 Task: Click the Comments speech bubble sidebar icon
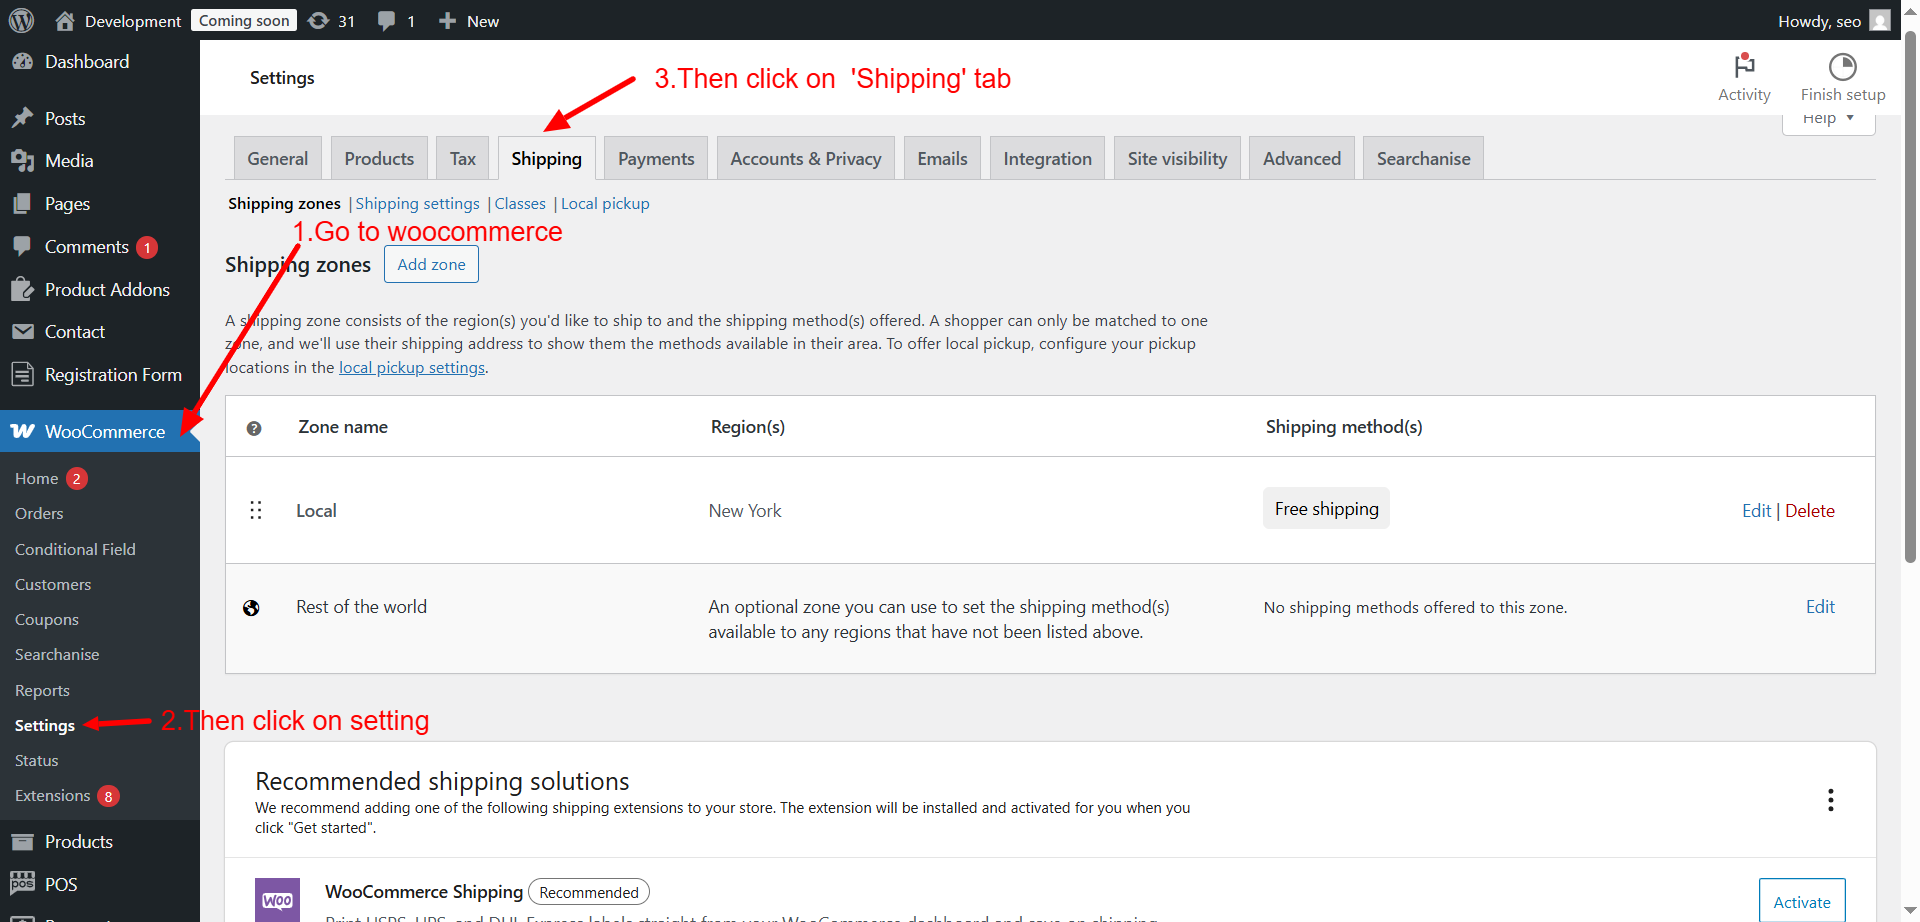pyautogui.click(x=22, y=246)
